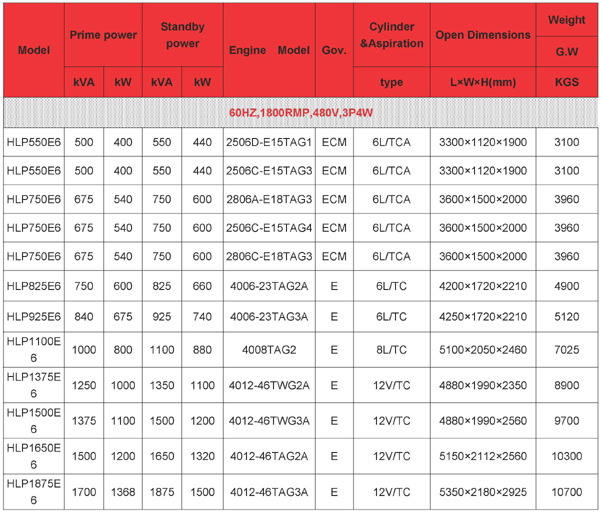Select model cell "HLP1875E6"

(34, 492)
